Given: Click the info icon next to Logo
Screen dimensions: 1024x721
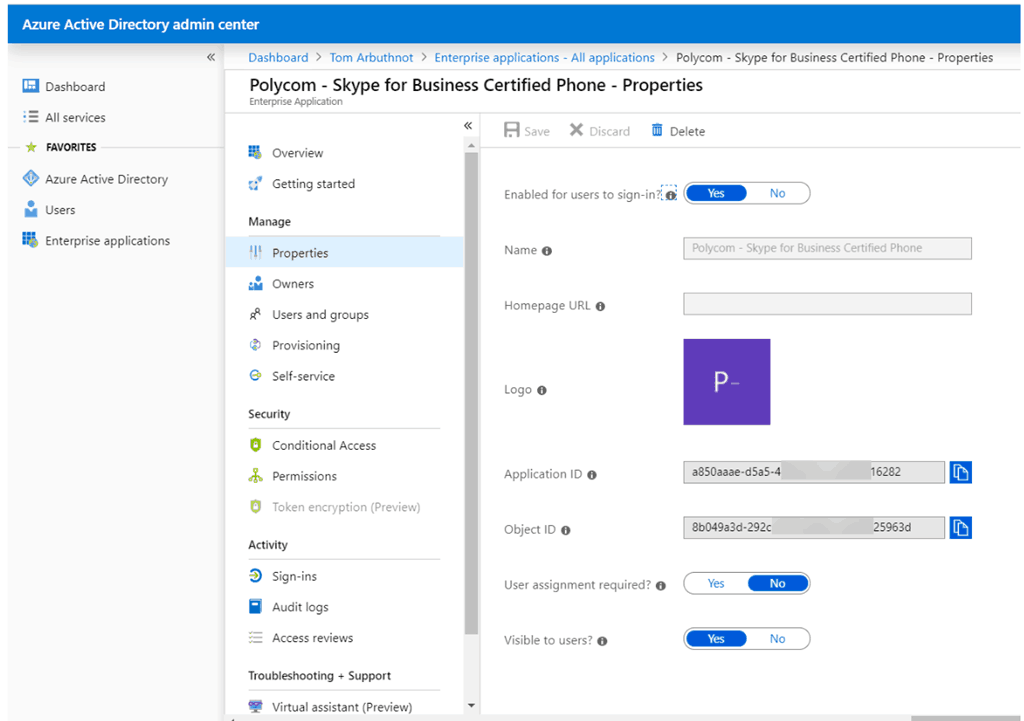Looking at the screenshot, I should pyautogui.click(x=542, y=390).
